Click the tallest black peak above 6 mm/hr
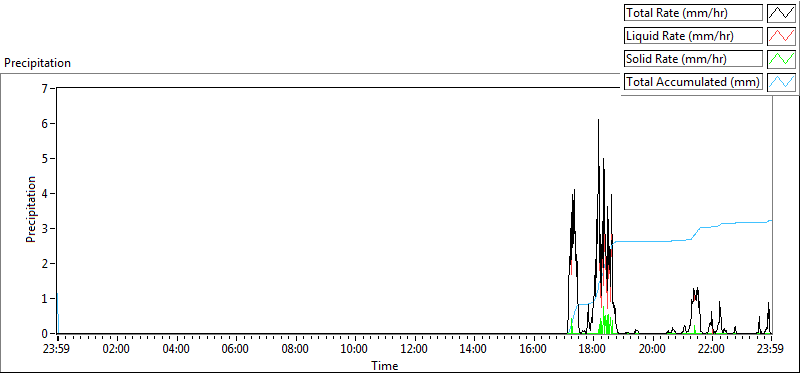The image size is (800, 373). [x=598, y=121]
